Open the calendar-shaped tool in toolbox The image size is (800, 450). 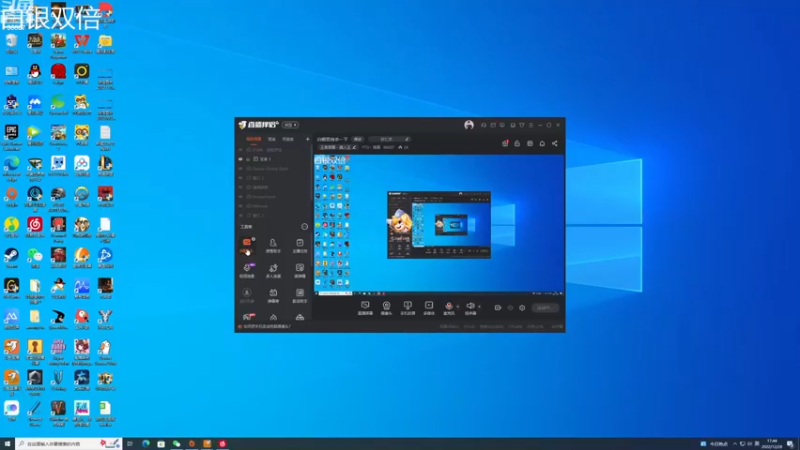coord(273,295)
